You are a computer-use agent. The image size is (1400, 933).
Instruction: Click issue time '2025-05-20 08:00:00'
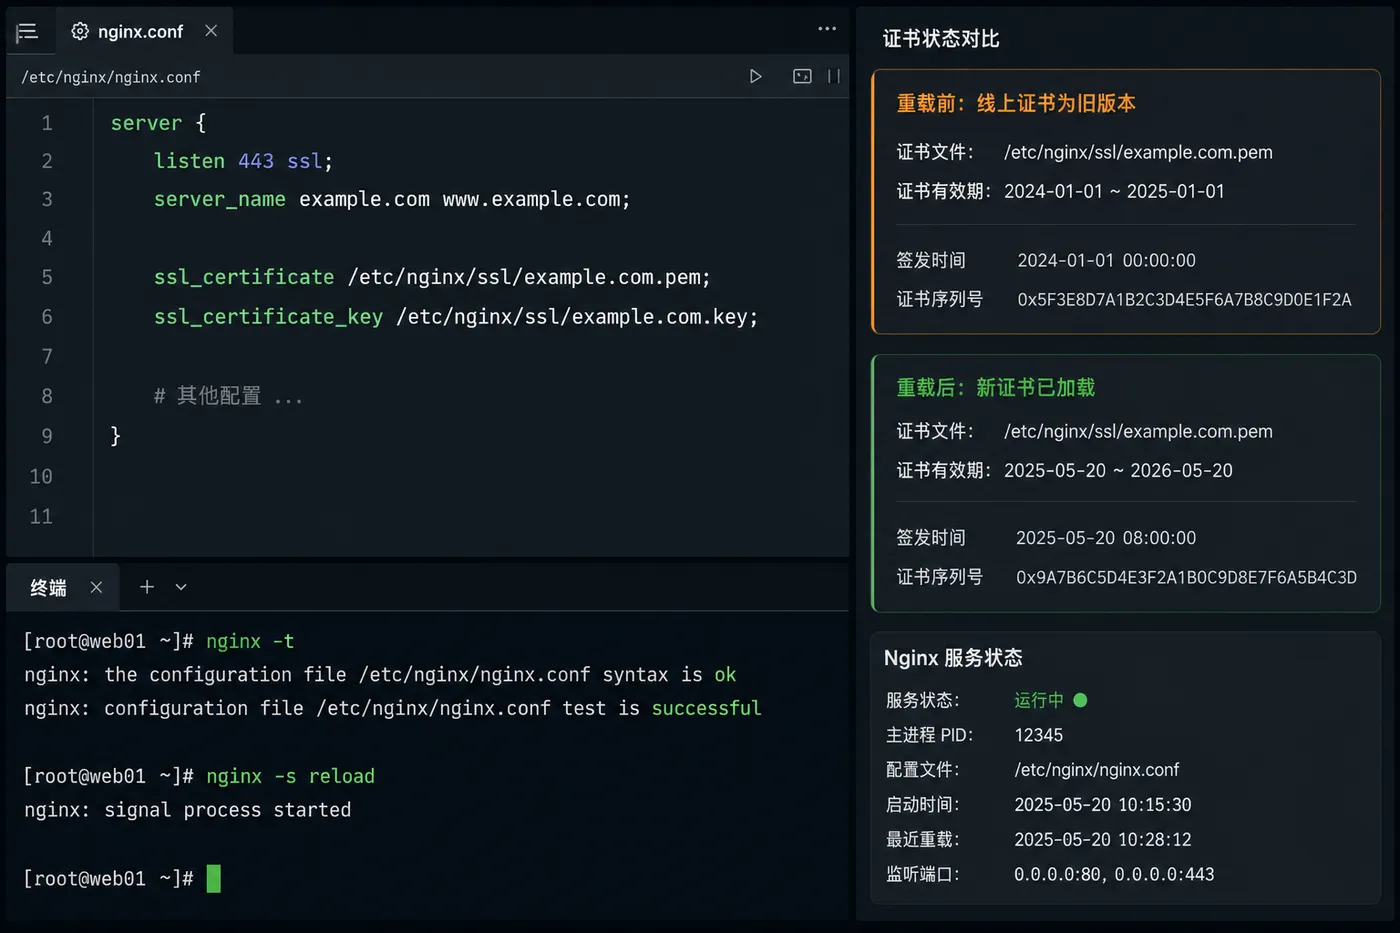[1106, 538]
